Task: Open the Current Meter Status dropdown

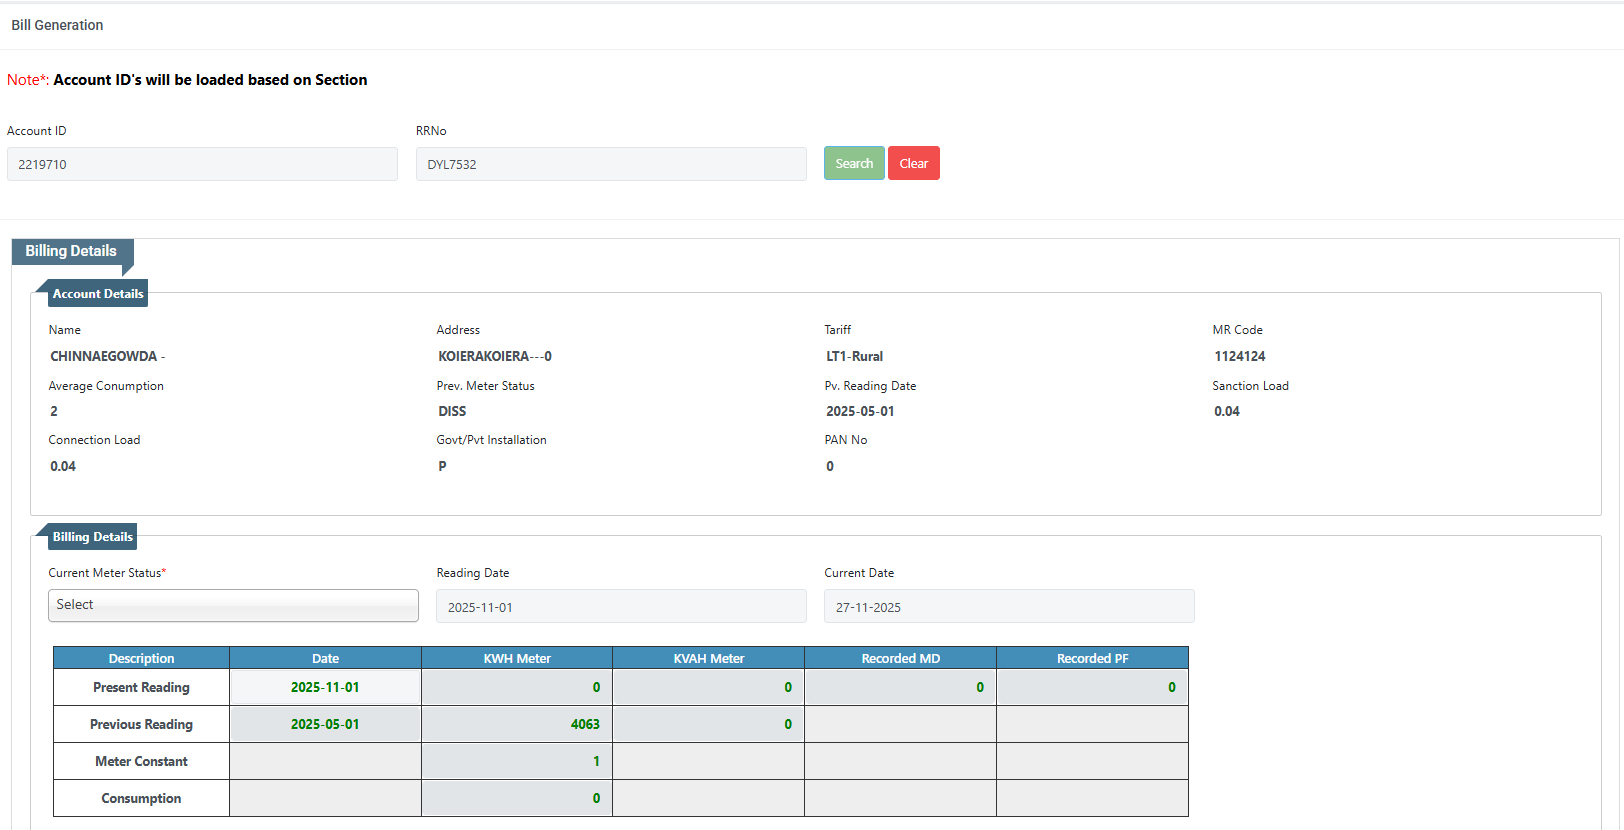Action: [233, 605]
